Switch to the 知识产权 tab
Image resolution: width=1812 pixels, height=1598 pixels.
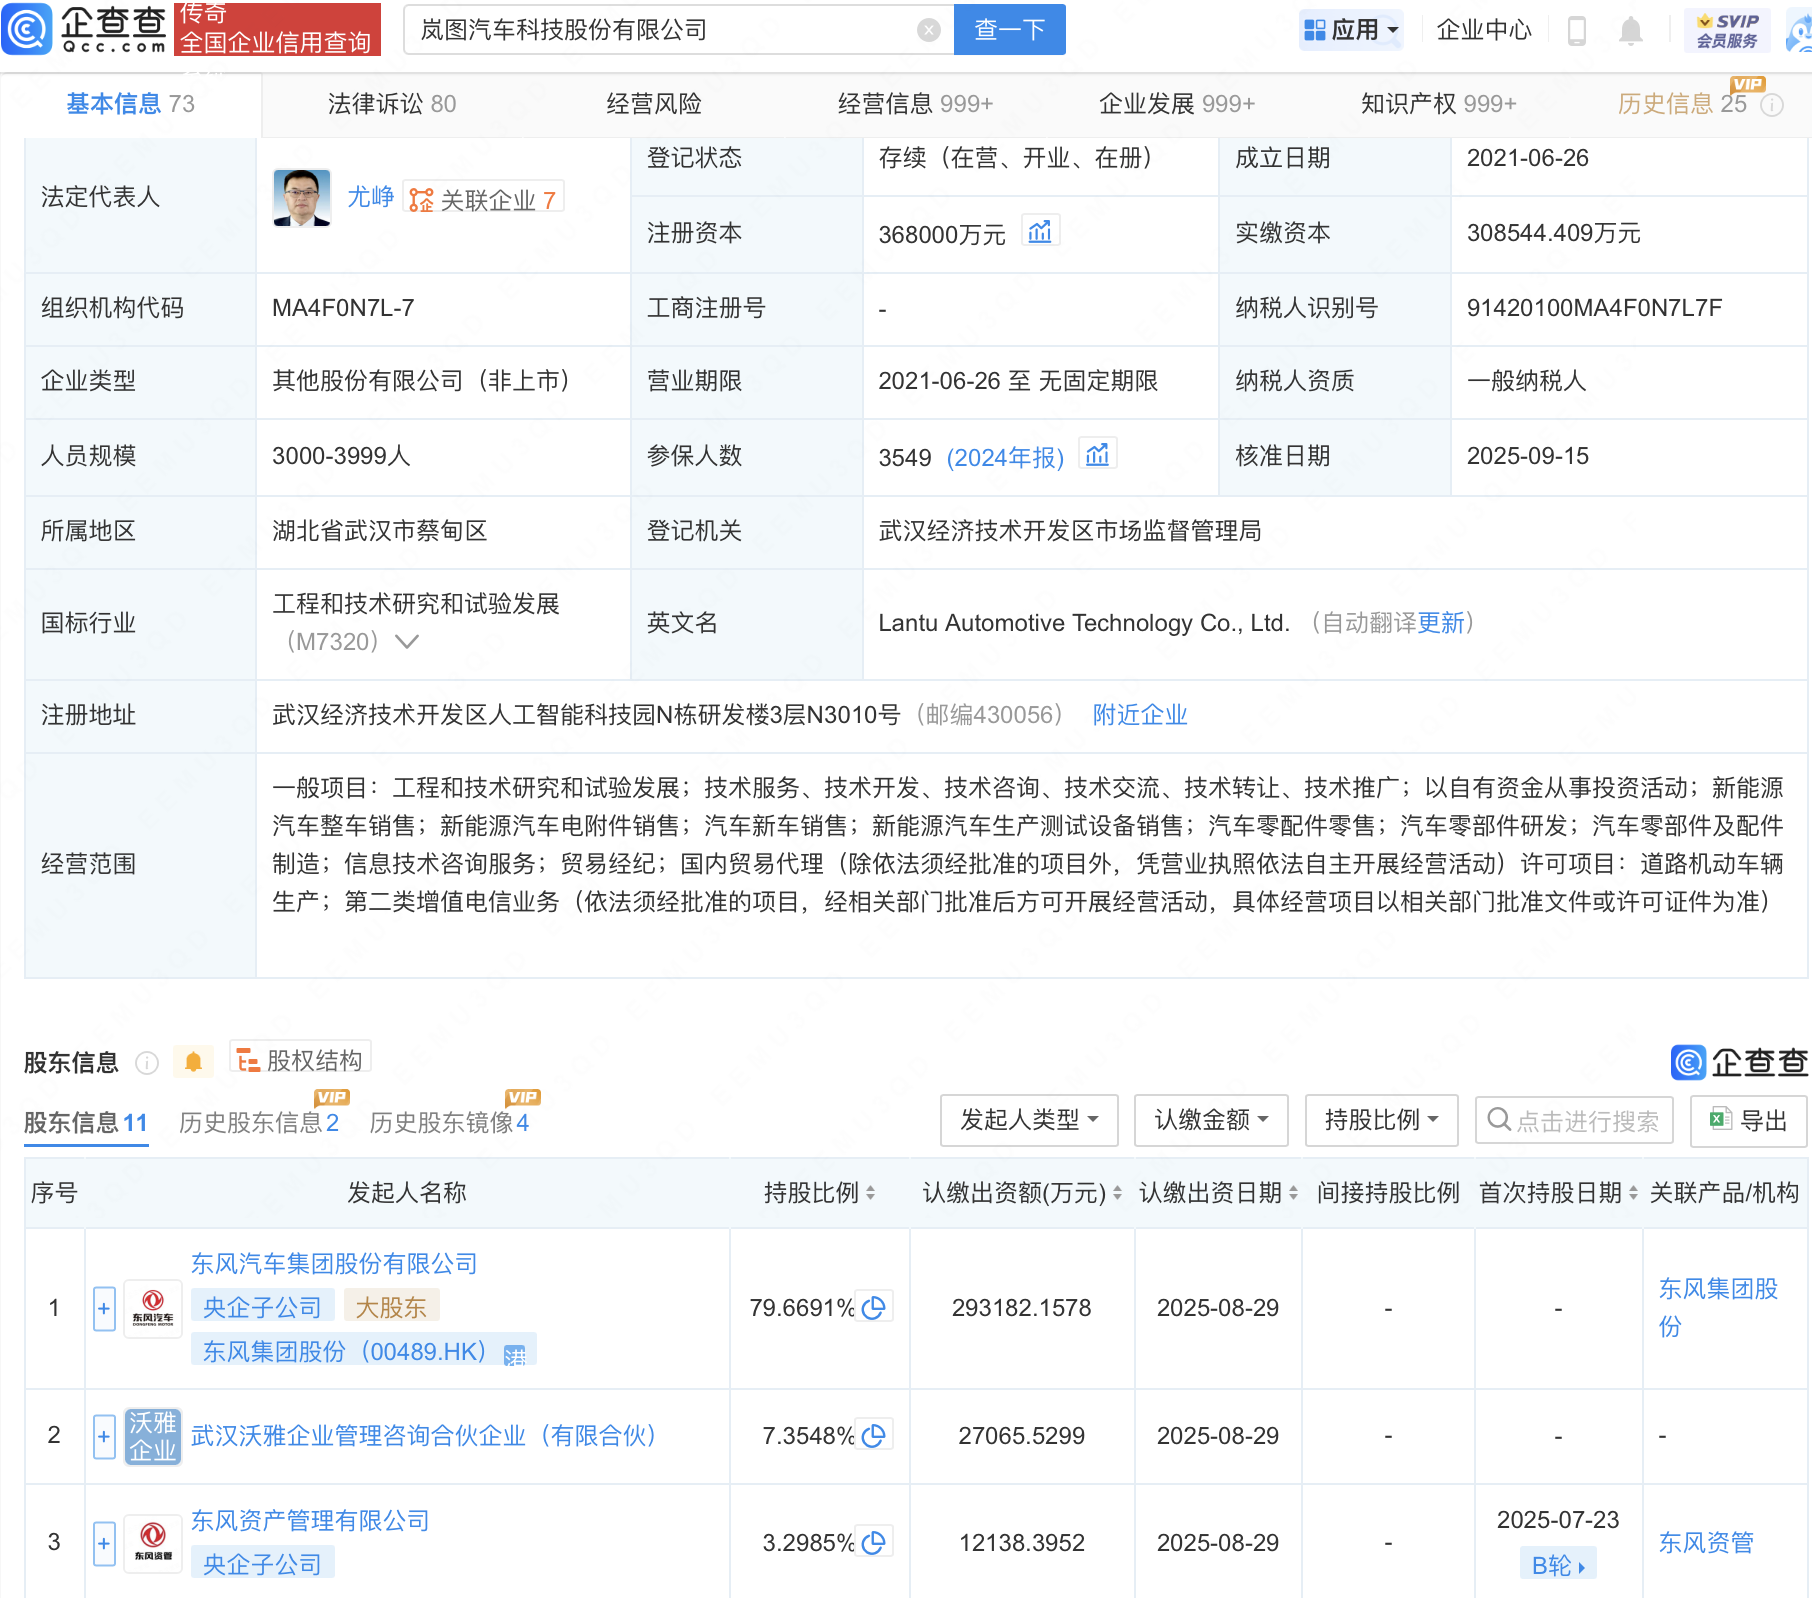(x=1437, y=104)
